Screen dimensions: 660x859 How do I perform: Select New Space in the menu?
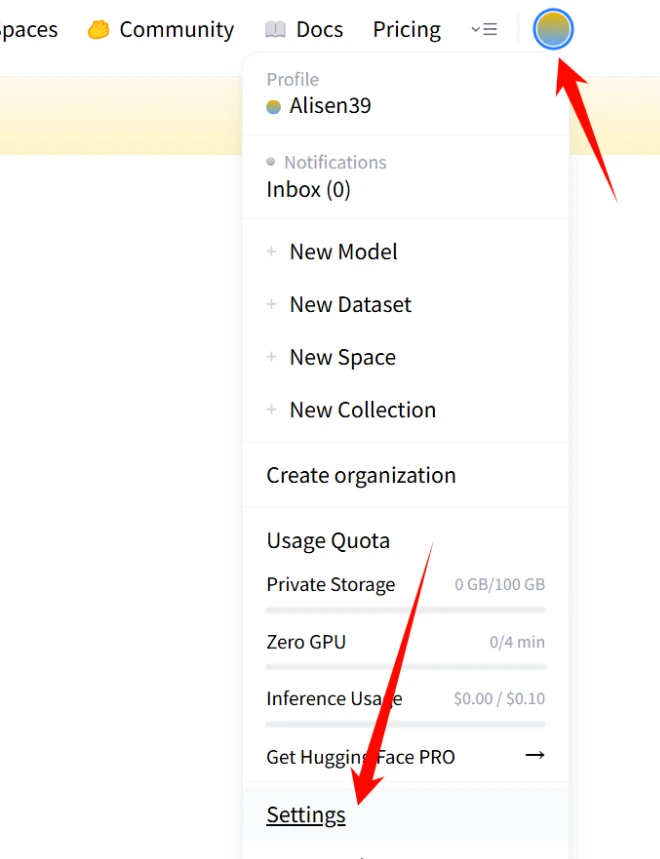[342, 357]
